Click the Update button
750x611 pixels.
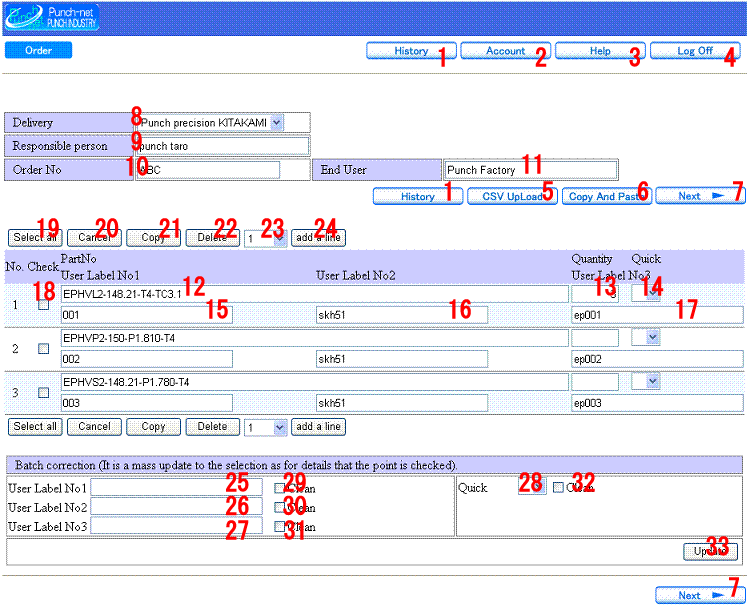click(710, 551)
